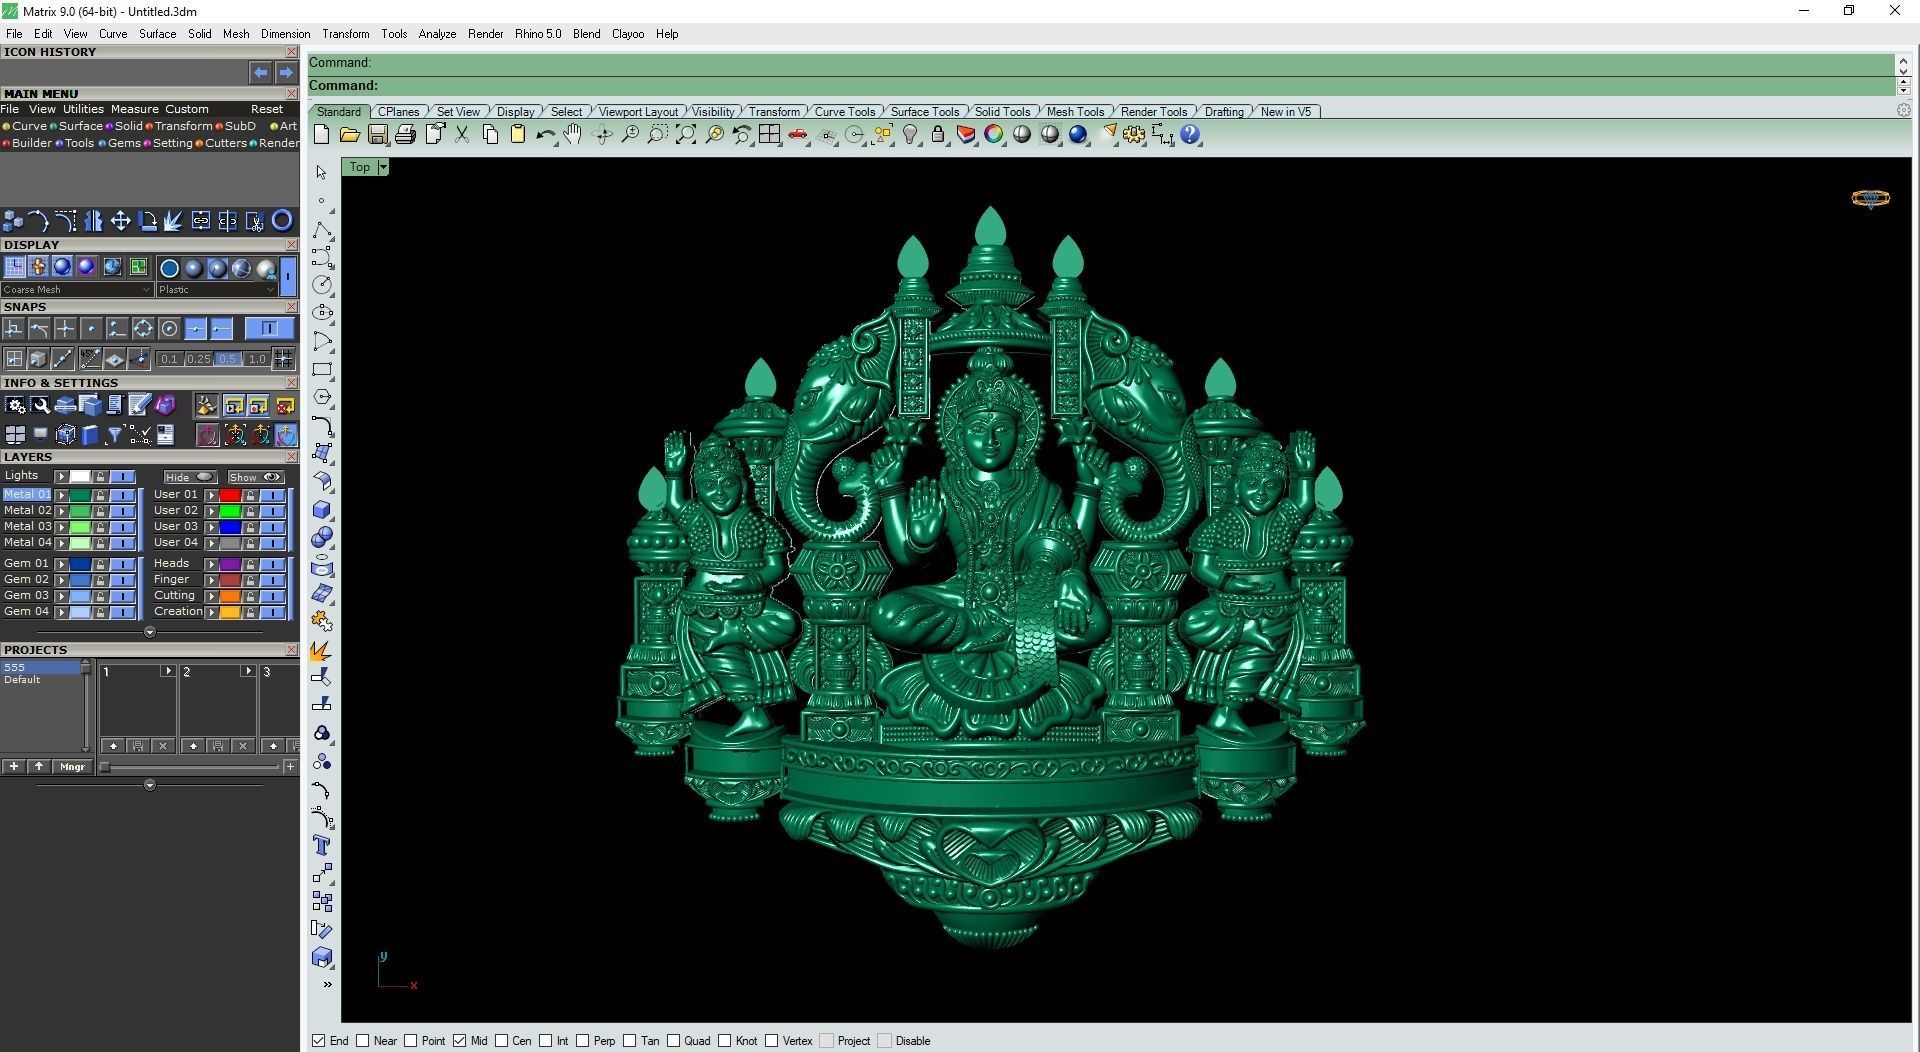Toggle the Disable osnap checkbox
The image size is (1920, 1052).
(x=885, y=1041)
